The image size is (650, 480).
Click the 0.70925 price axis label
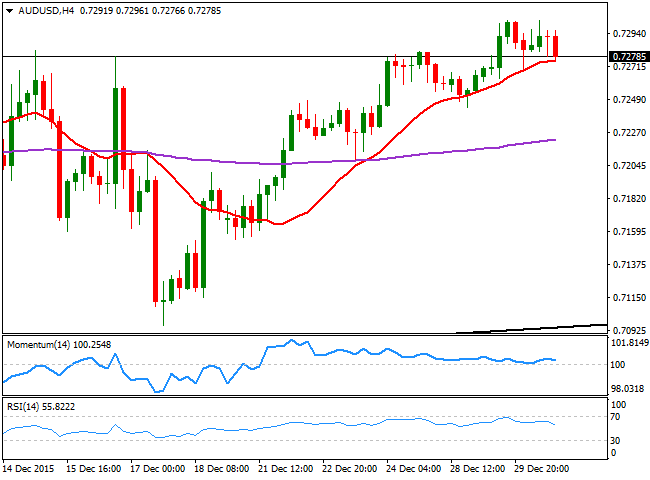[629, 330]
